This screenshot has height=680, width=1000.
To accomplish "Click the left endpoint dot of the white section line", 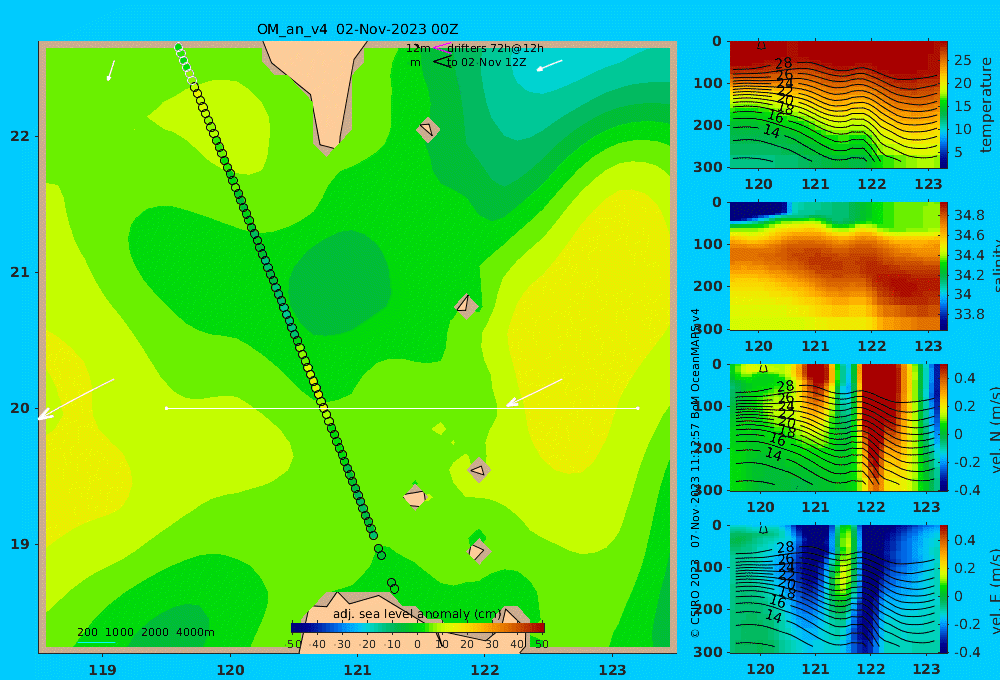I will [166, 408].
